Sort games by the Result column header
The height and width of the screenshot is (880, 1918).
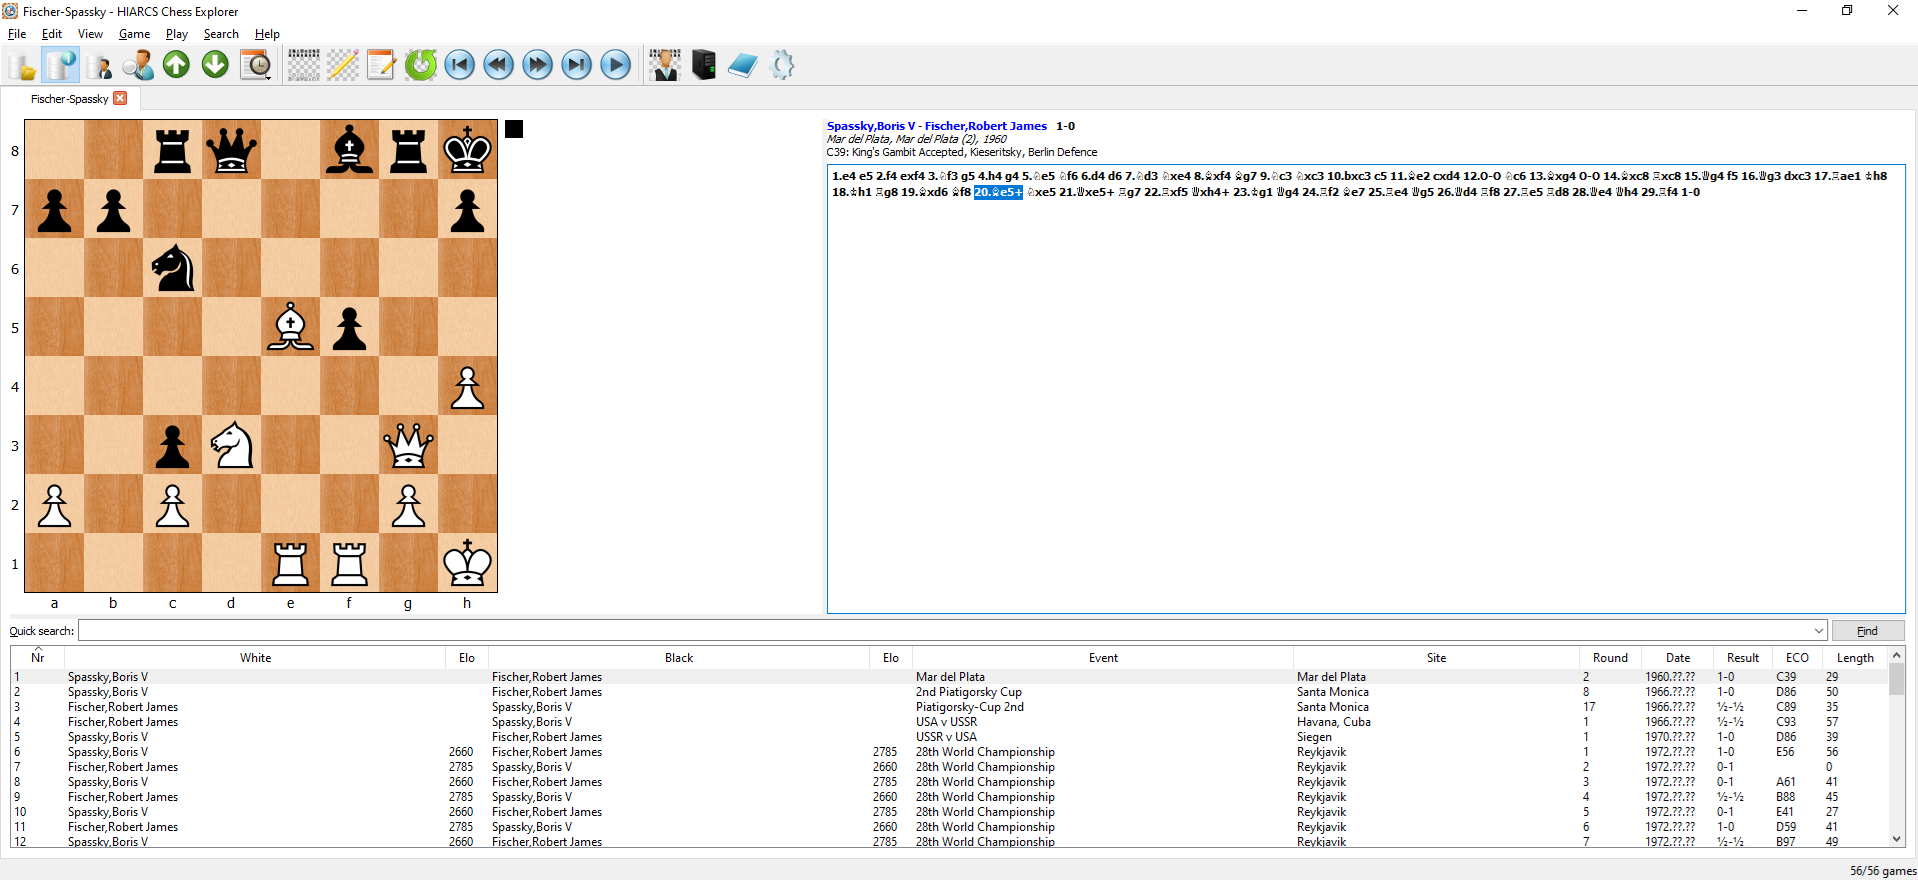[1743, 658]
